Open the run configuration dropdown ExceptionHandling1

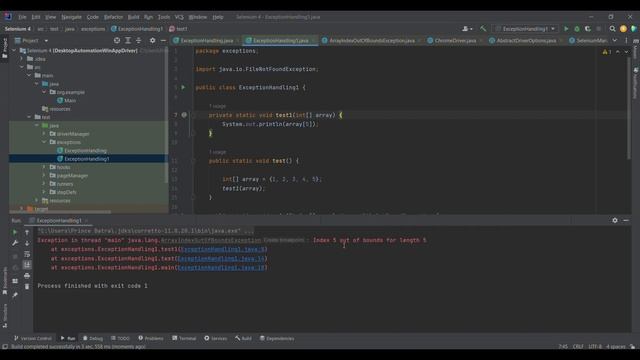[x=525, y=29]
